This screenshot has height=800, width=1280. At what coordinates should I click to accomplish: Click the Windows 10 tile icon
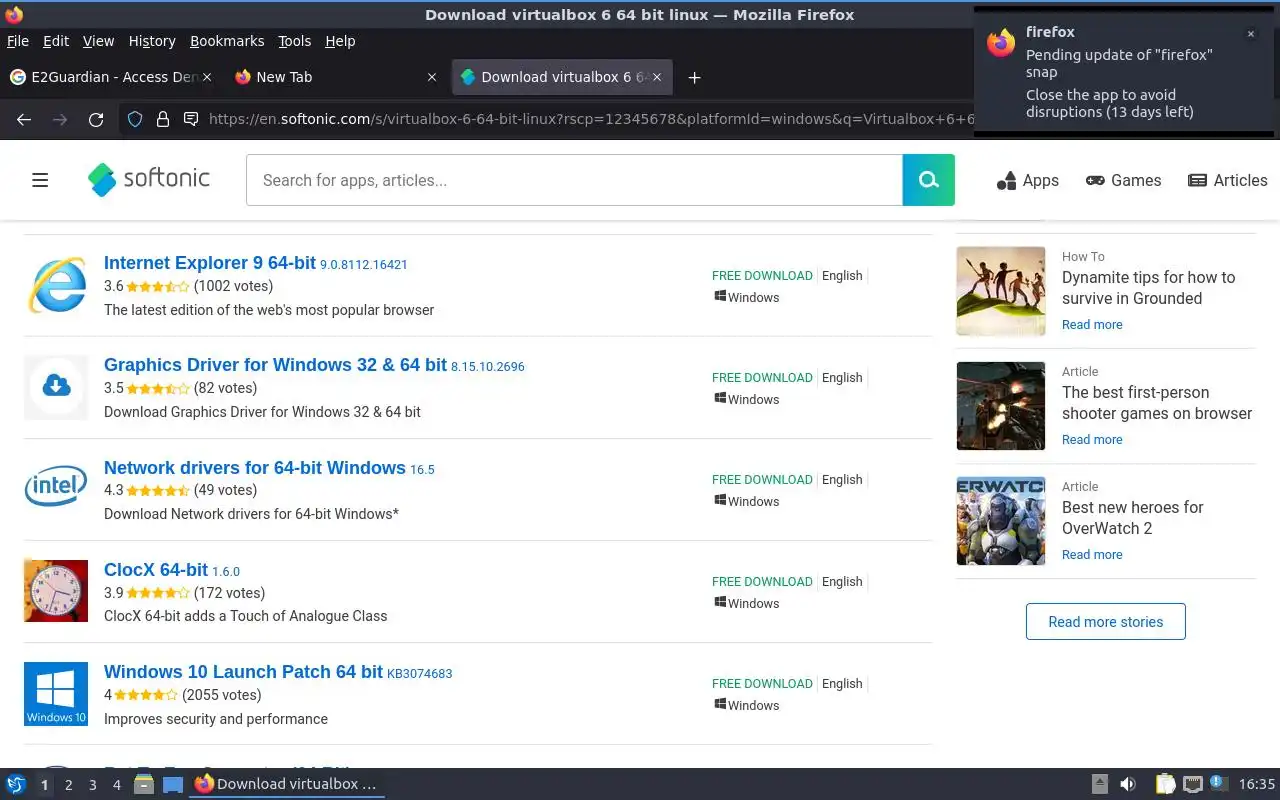56,693
